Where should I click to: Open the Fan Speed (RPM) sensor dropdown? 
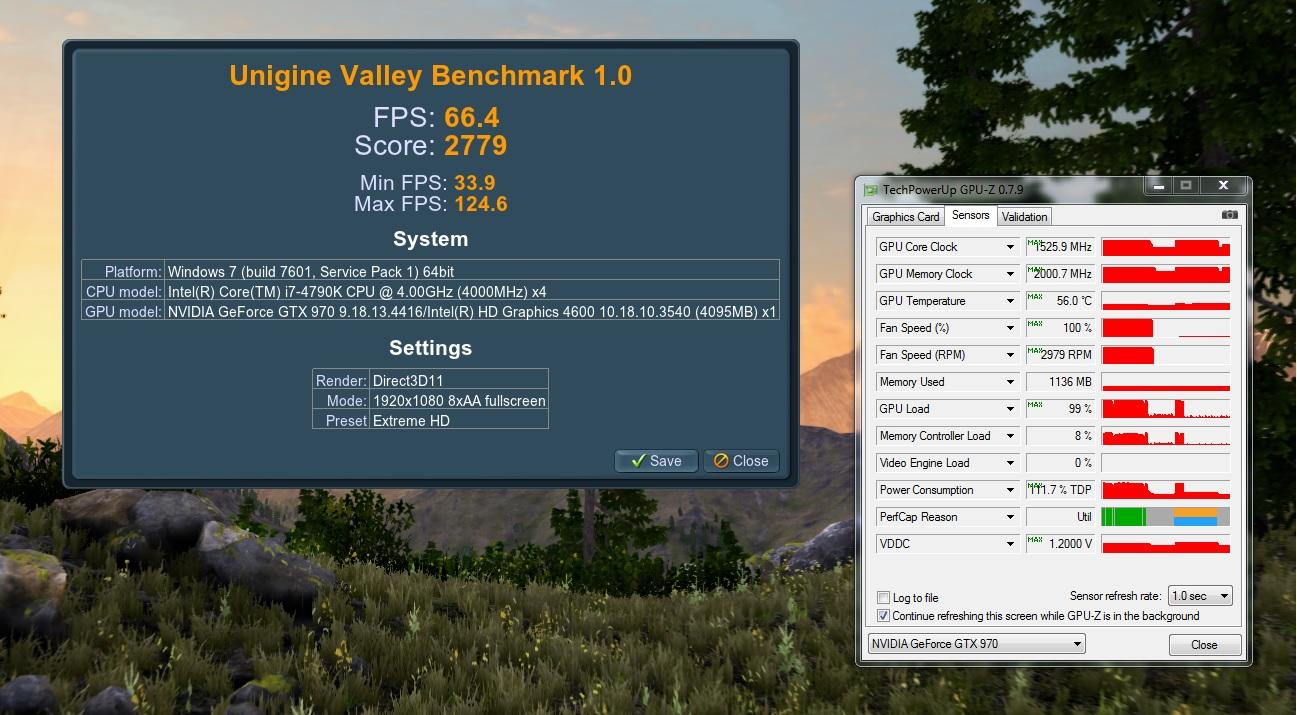[x=1010, y=355]
